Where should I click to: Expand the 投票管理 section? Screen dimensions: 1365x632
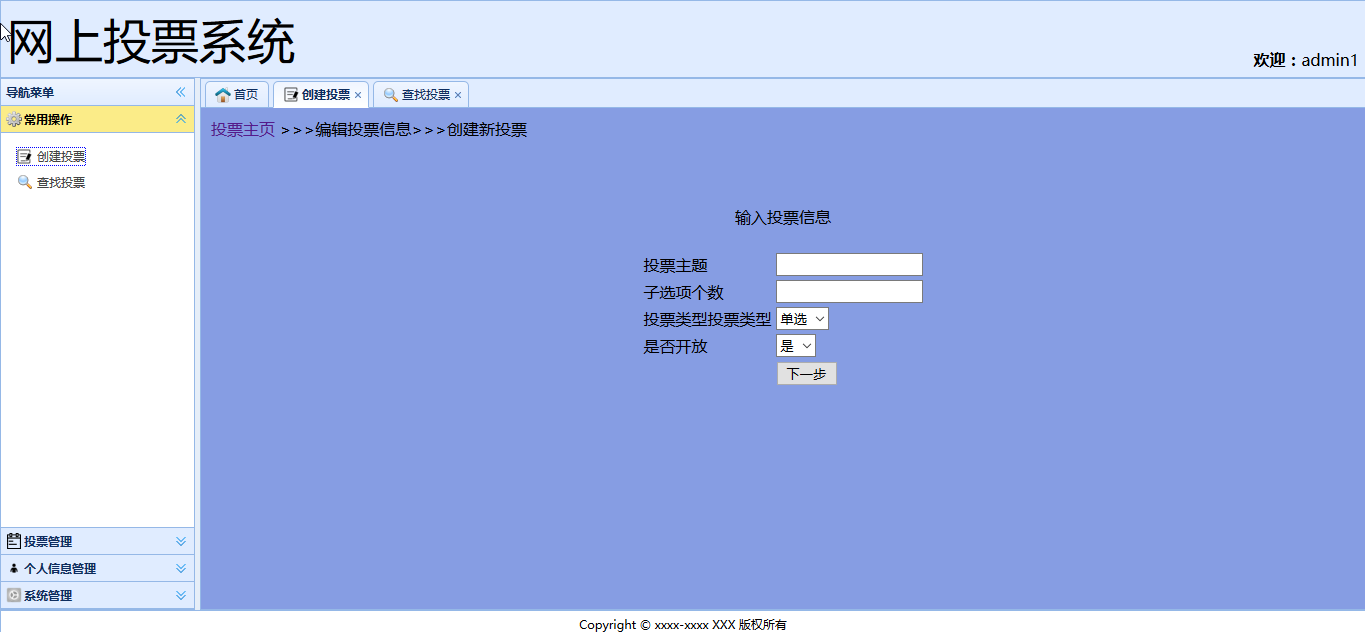(181, 541)
